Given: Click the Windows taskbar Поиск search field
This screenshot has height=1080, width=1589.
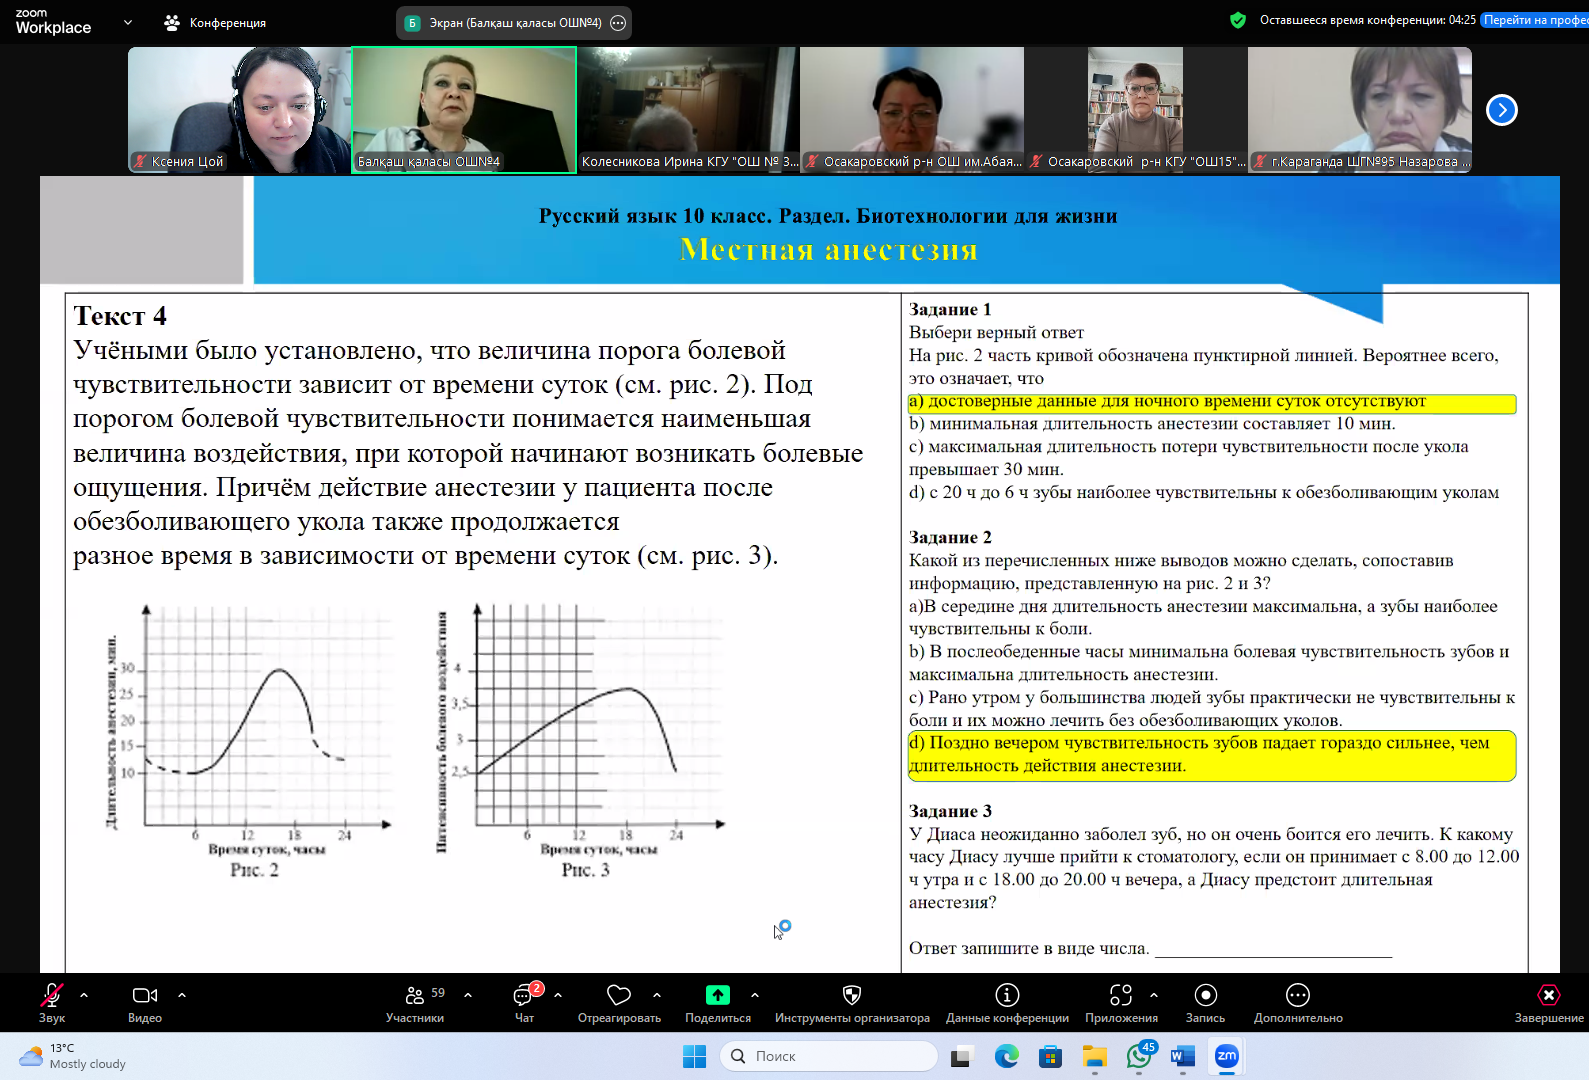Looking at the screenshot, I should click(828, 1056).
